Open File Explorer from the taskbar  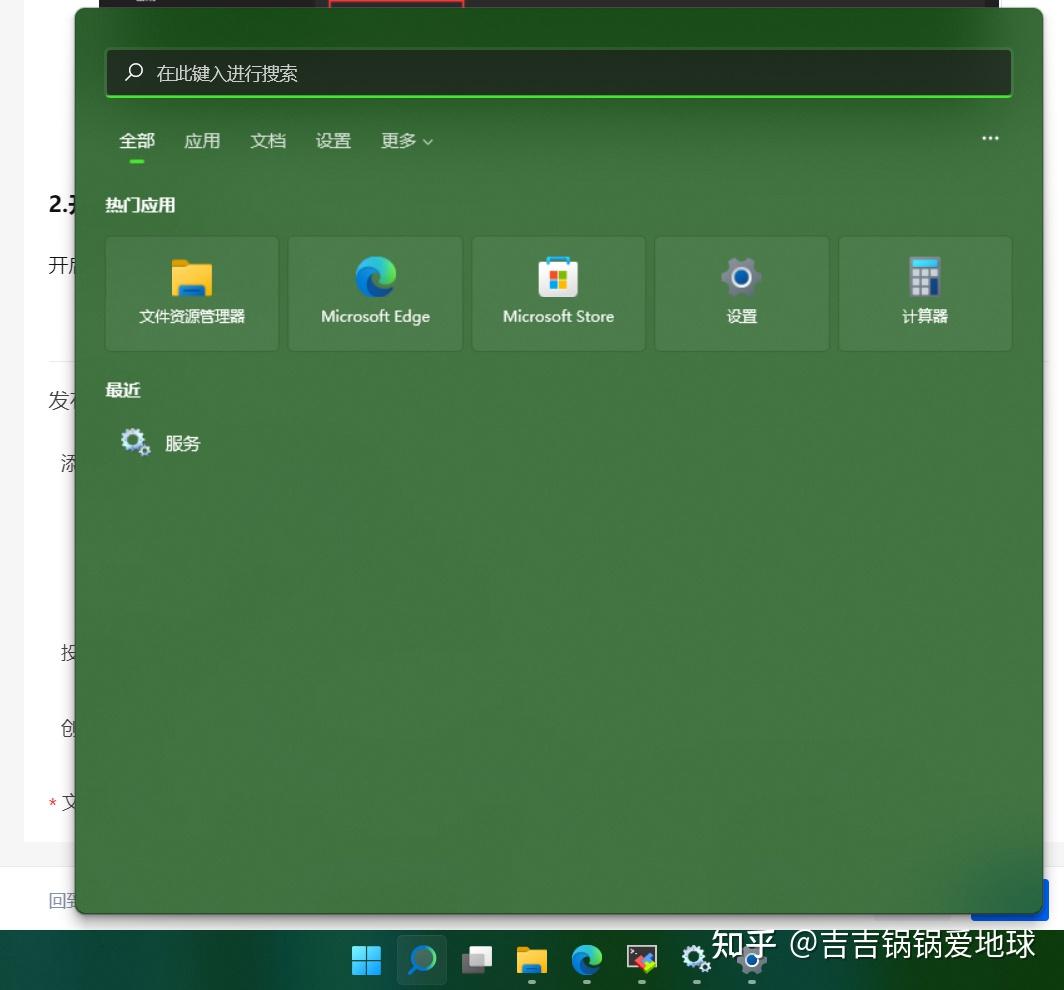tap(532, 960)
